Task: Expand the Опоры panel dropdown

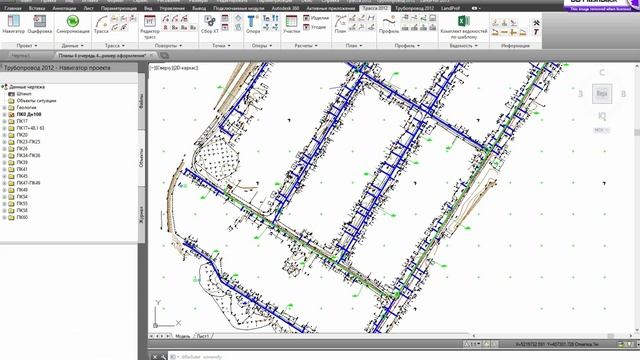Action: click(262, 46)
